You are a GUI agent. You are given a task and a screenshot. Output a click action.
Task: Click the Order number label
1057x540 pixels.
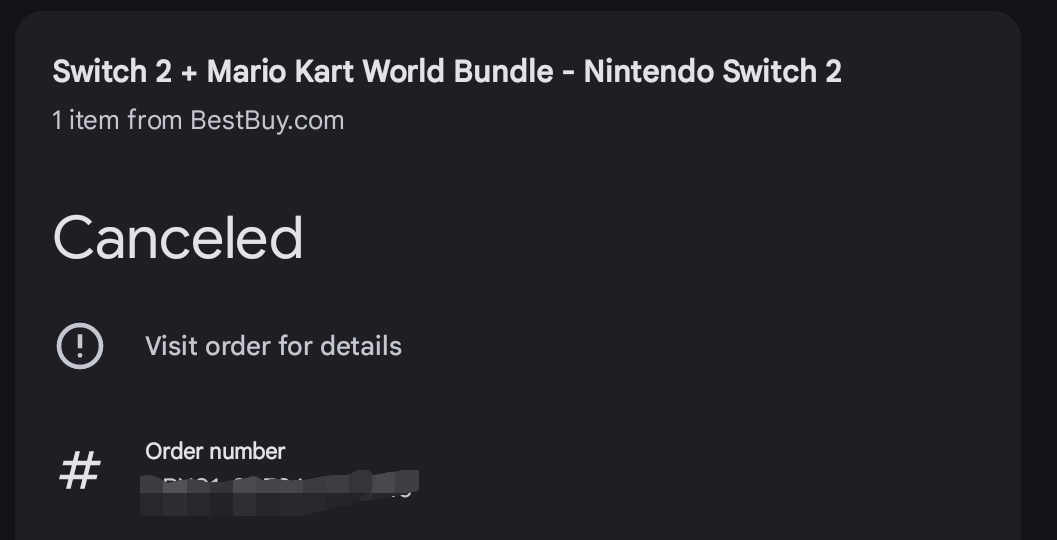tap(215, 451)
